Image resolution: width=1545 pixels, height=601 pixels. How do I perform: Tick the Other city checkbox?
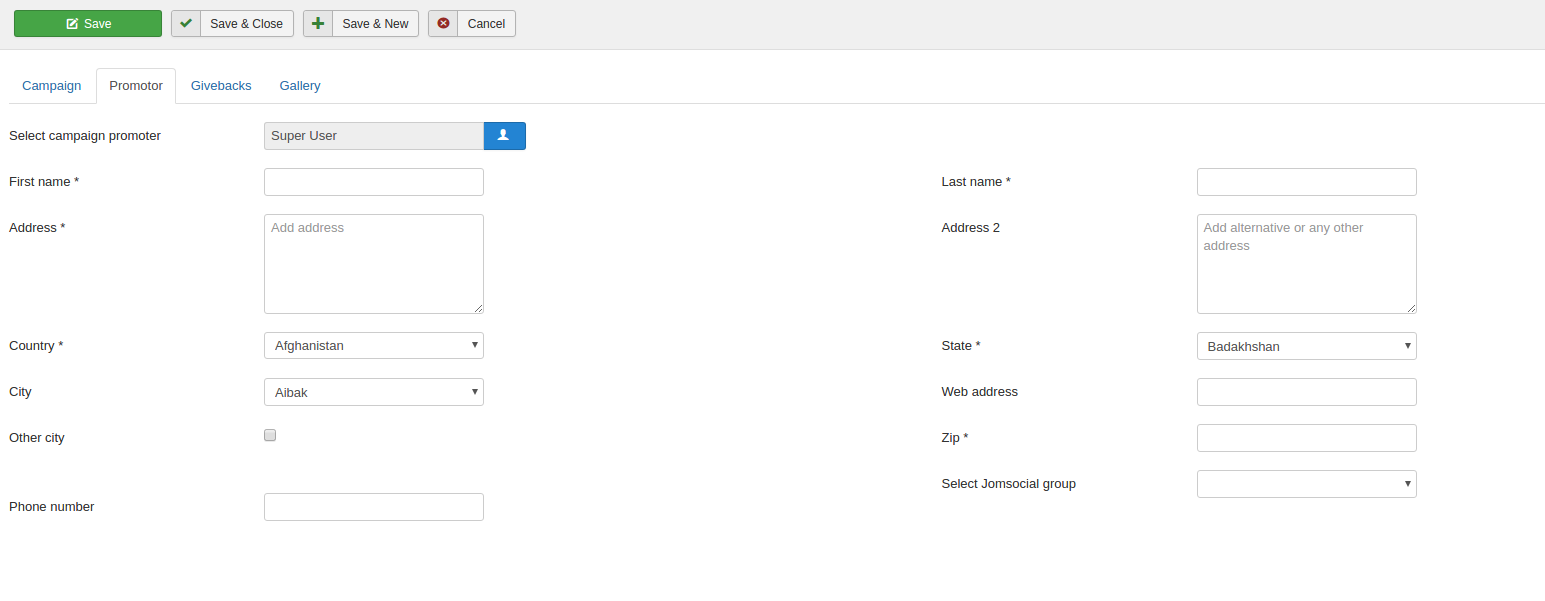[x=270, y=435]
